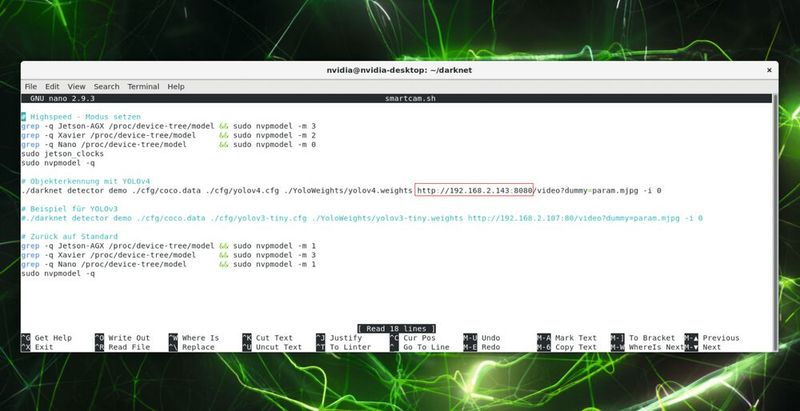Click the 'Exit' shortcut label
This screenshot has width=800, height=411.
click(44, 347)
